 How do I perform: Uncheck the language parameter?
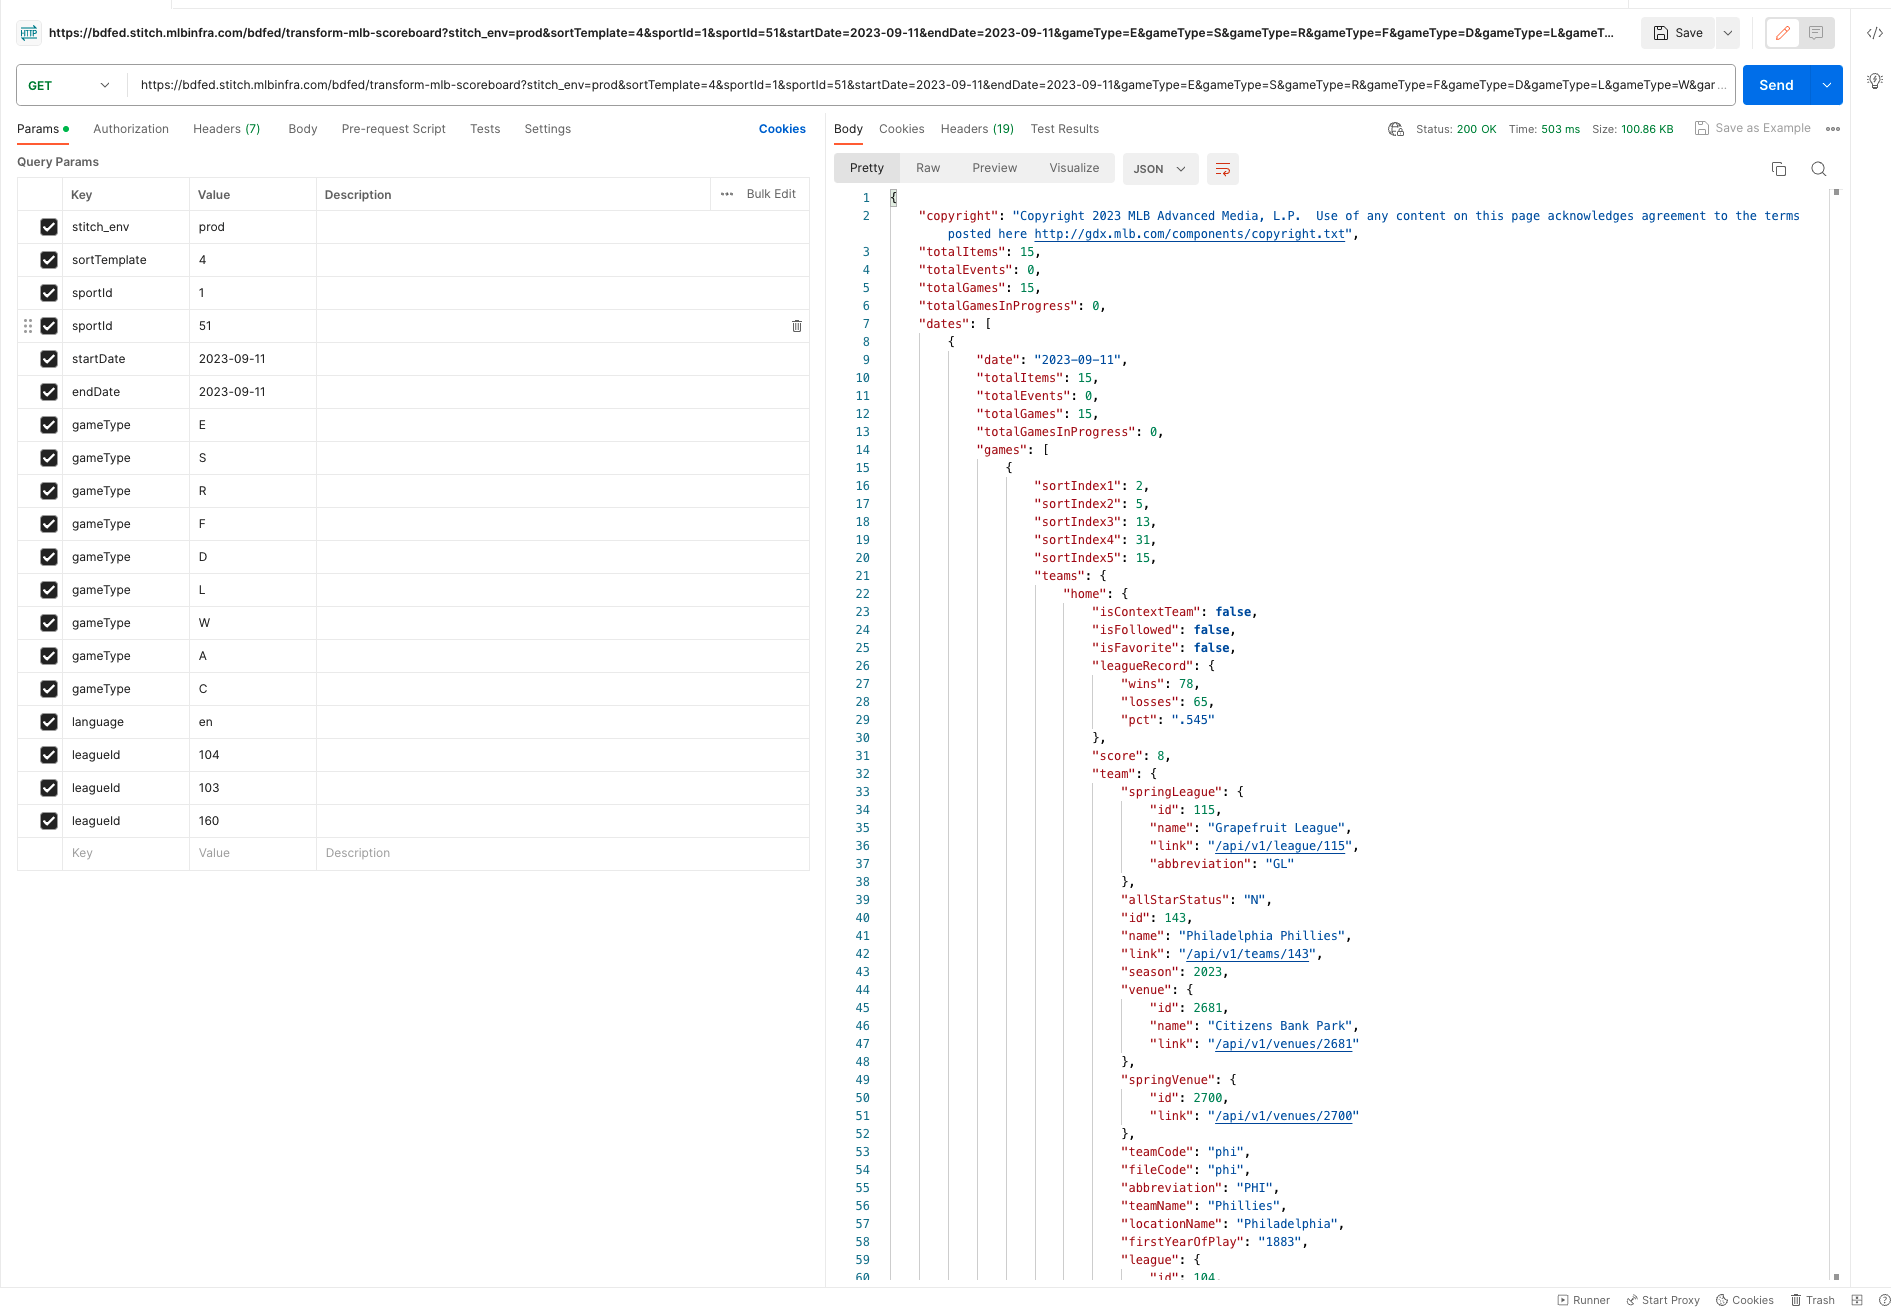tap(49, 722)
